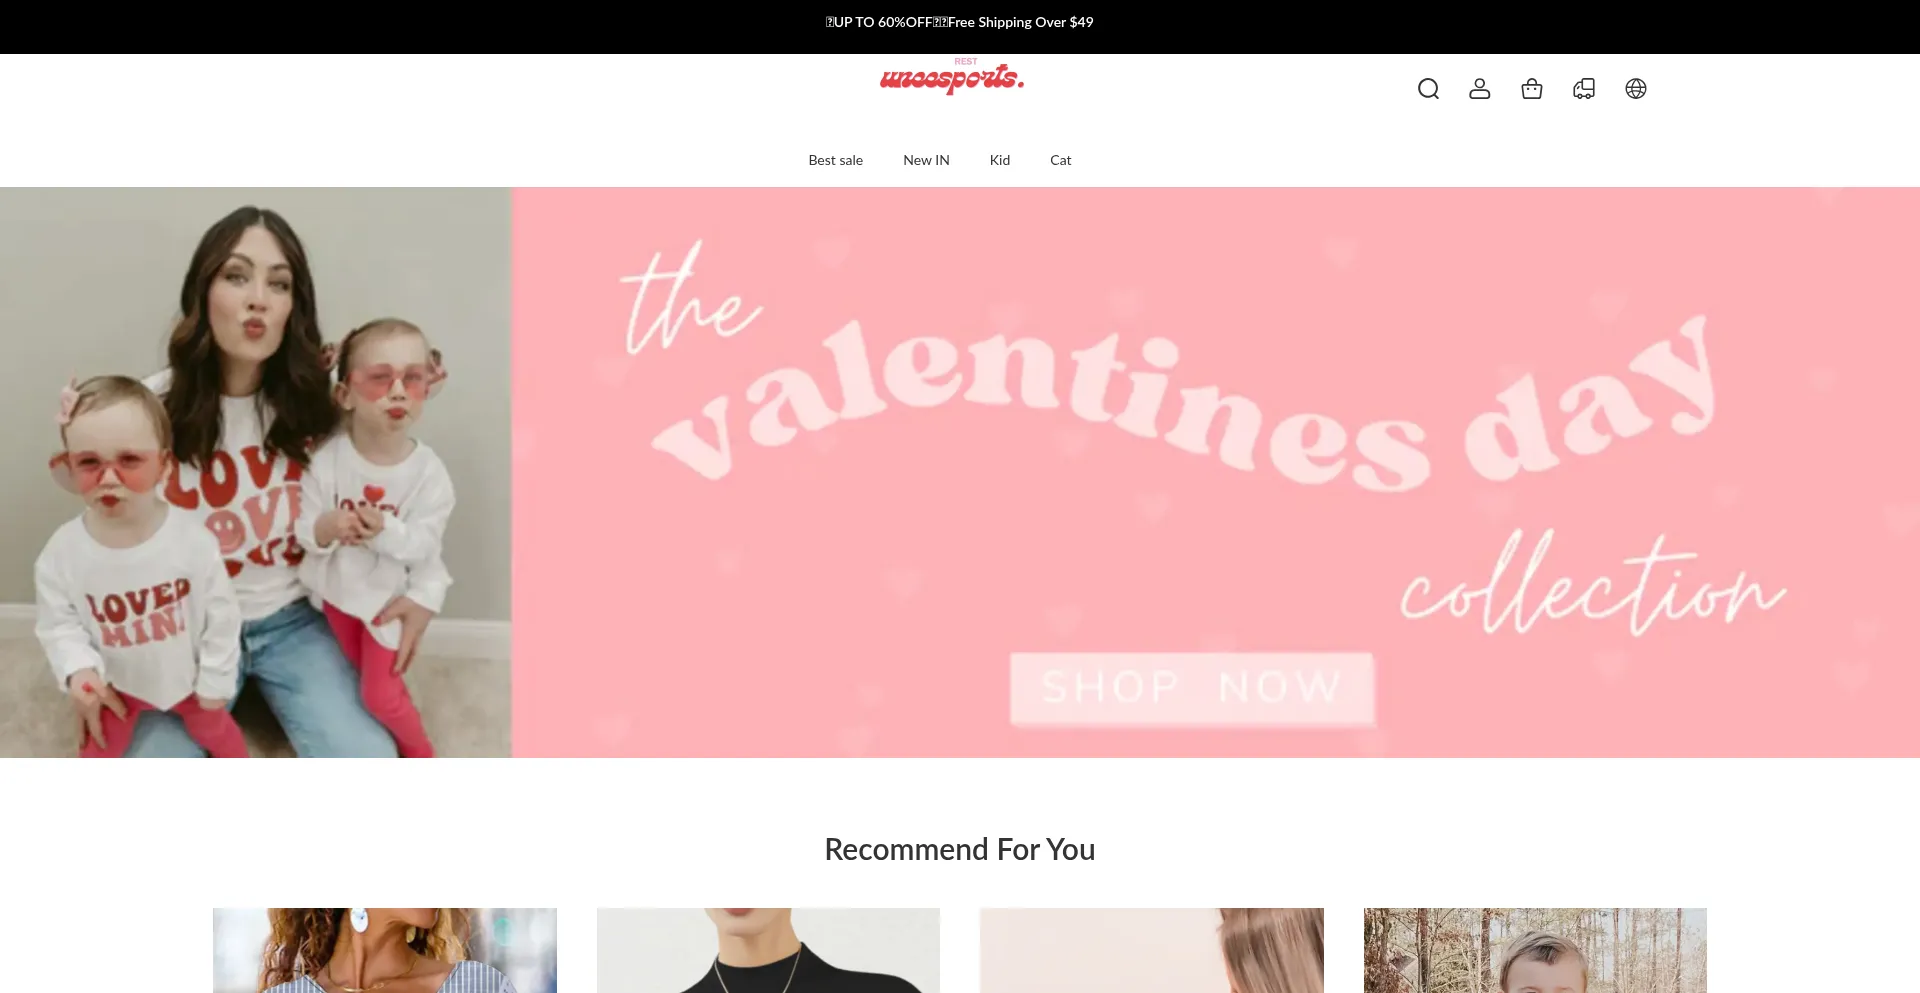Screen dimensions: 1920x993
Task: Open the black top with necklace product
Action: pos(768,950)
